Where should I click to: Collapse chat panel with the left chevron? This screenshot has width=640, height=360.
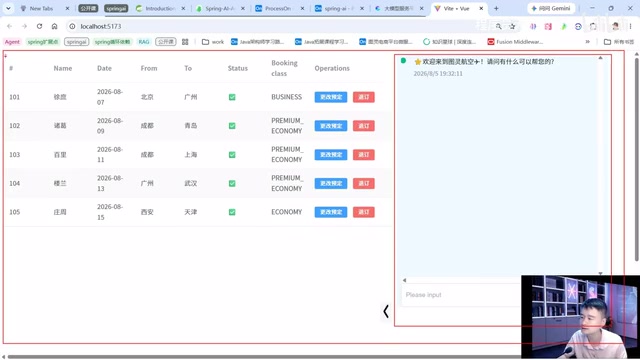point(386,311)
